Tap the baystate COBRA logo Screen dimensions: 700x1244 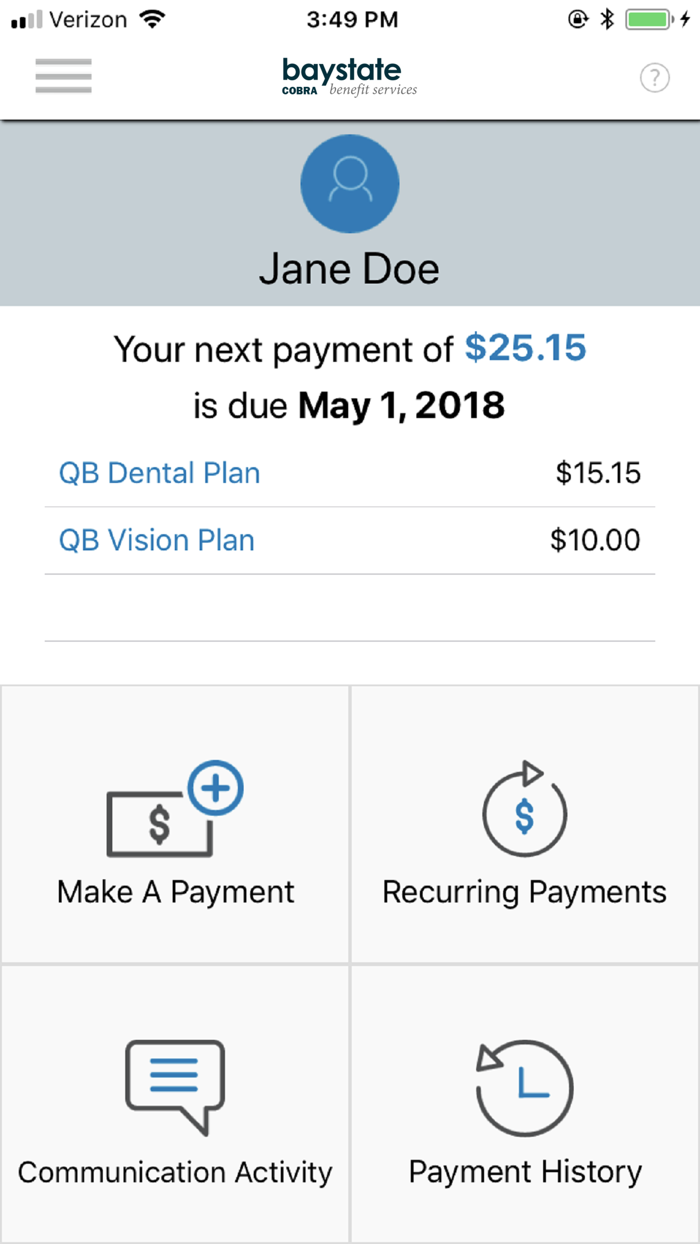349,76
